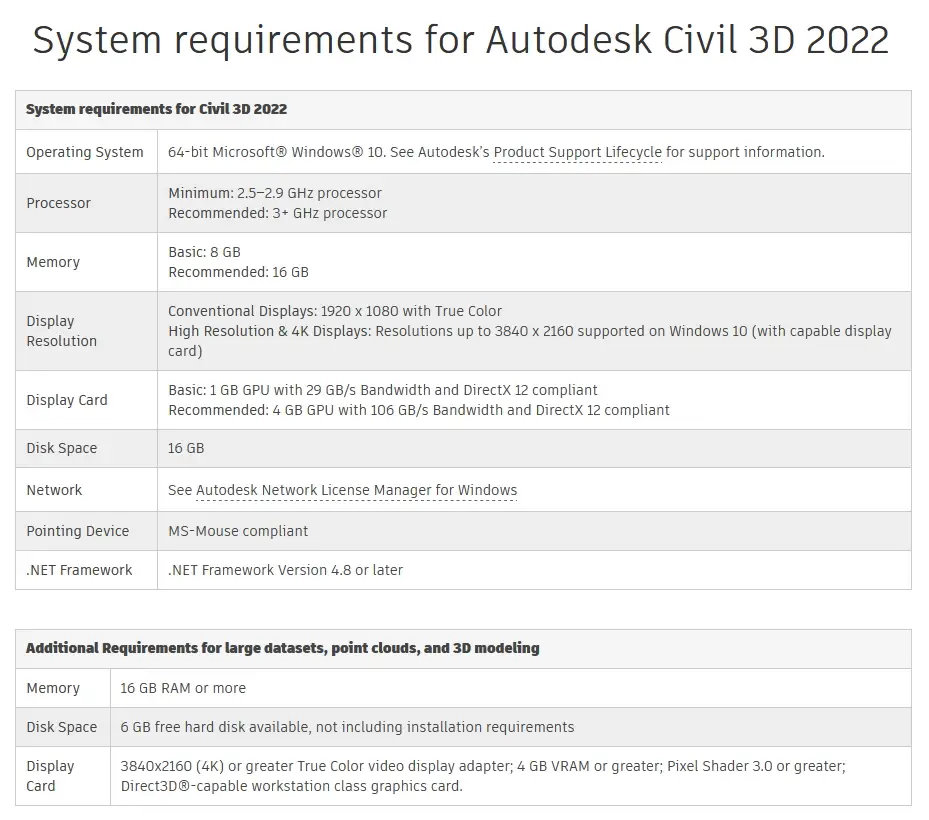
Task: Select the 'System requirements for Civil 3D 2022' table header
Action: point(156,109)
